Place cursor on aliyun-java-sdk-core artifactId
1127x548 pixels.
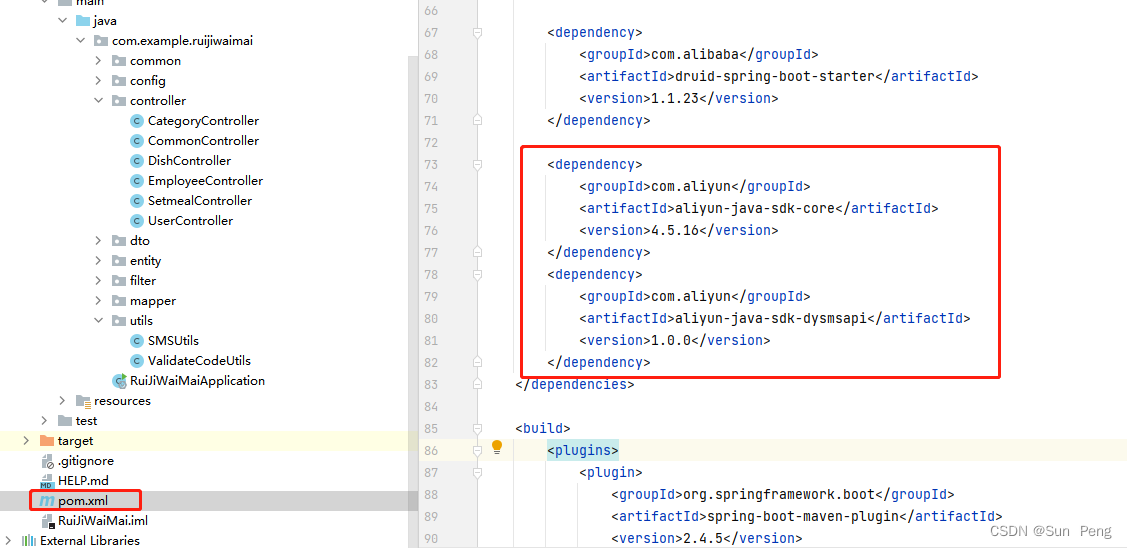[x=754, y=209]
